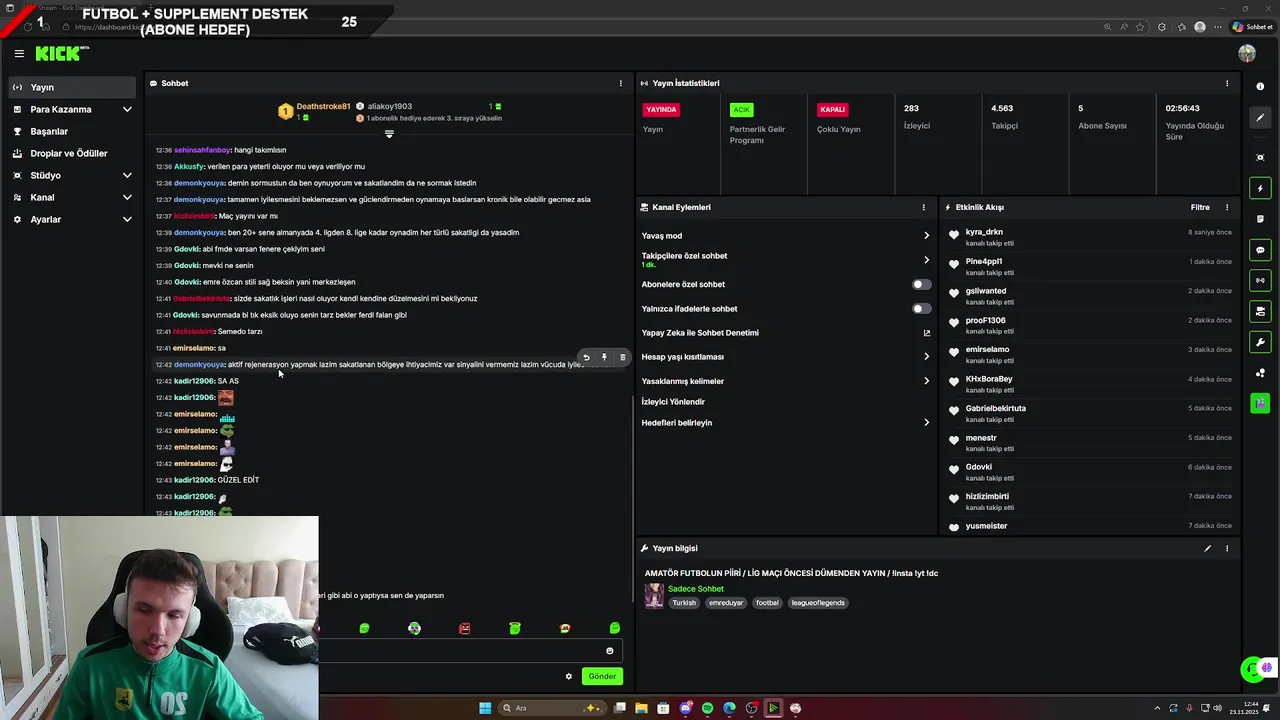Delete the hovered chat message with trash icon
The image size is (1280, 720).
click(622, 357)
